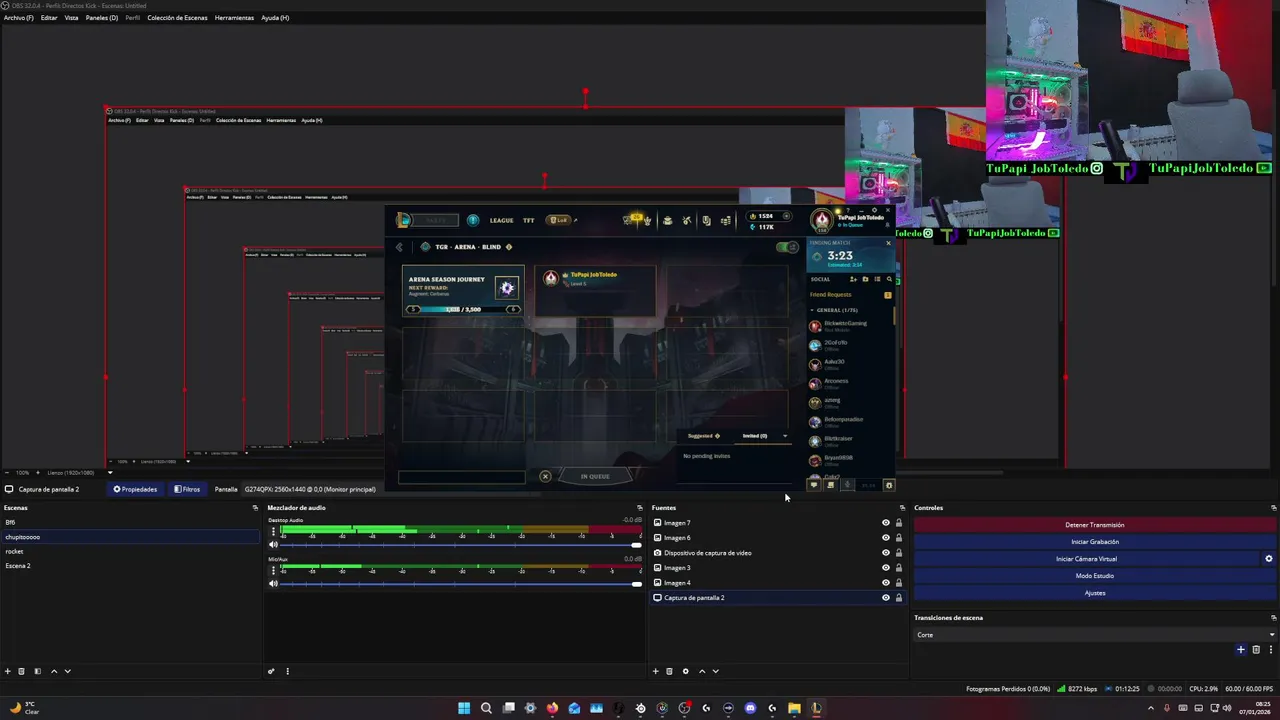Open the Editar menu

pyautogui.click(x=49, y=18)
